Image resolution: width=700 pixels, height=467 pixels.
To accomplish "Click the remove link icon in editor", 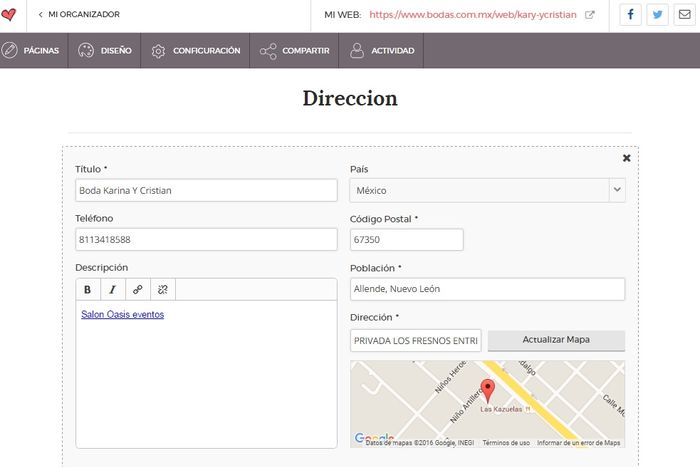I will [163, 290].
